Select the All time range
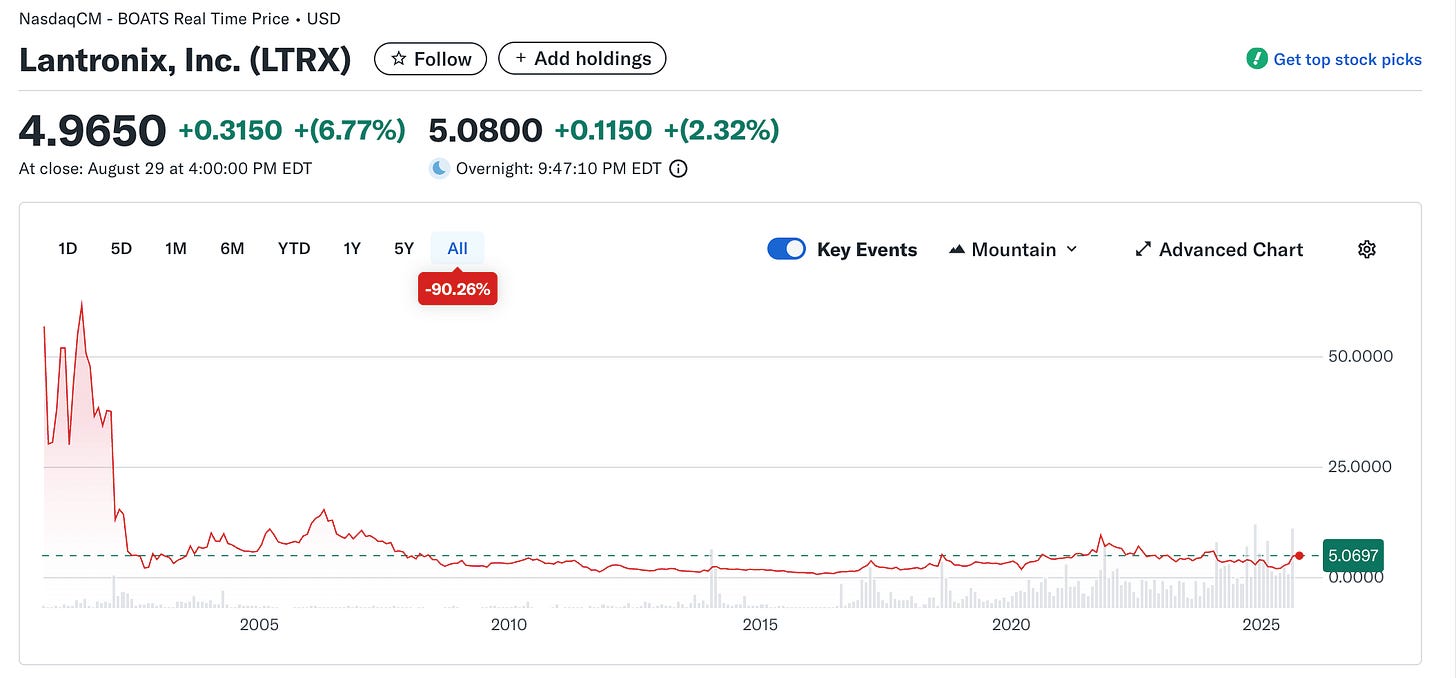The image size is (1456, 678). pos(457,249)
